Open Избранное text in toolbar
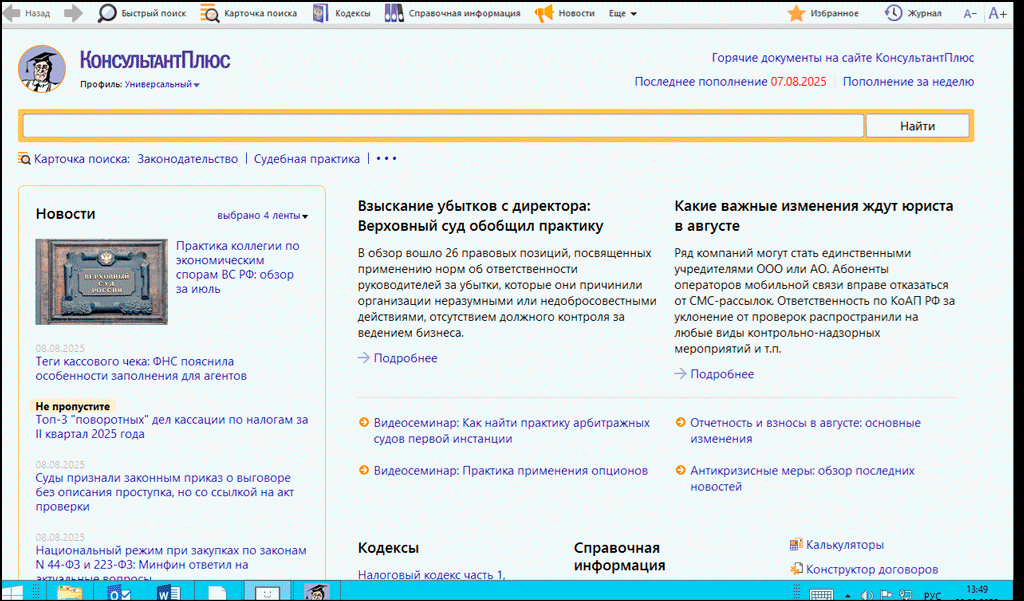 (x=835, y=13)
